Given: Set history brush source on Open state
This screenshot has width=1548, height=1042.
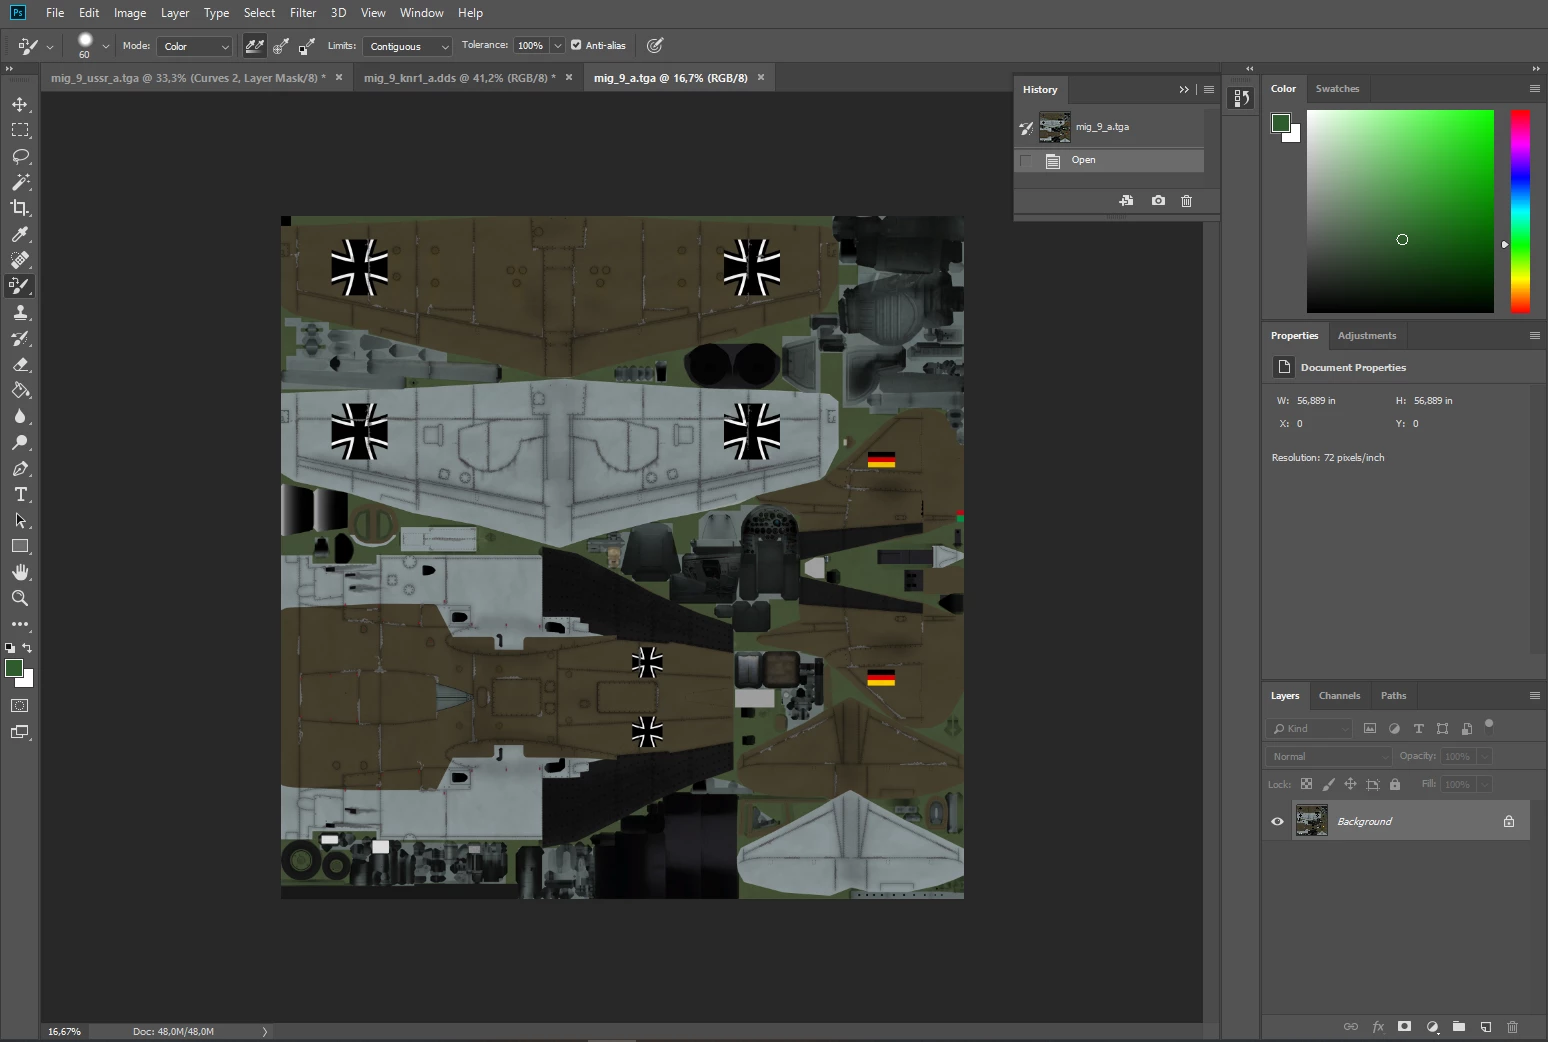Looking at the screenshot, I should click(x=1026, y=160).
